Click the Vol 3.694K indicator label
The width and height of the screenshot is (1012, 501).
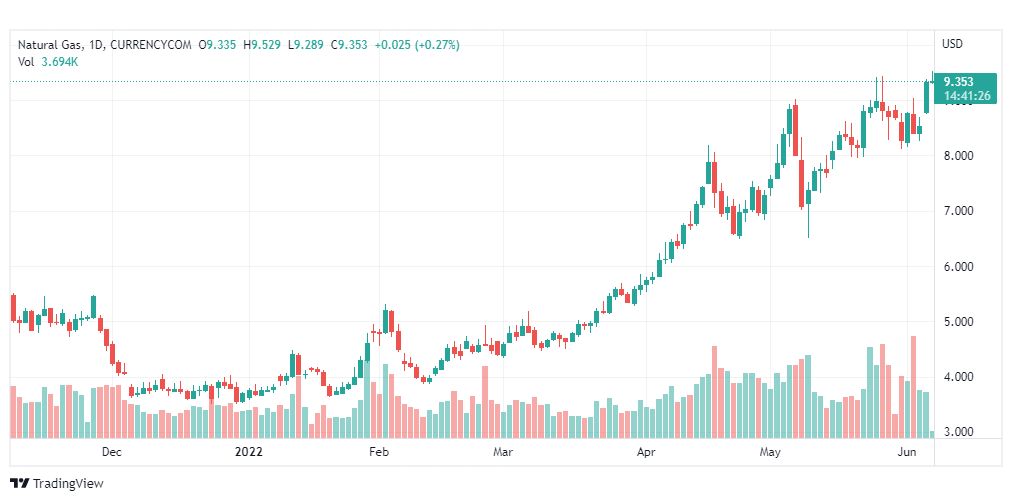(47, 62)
